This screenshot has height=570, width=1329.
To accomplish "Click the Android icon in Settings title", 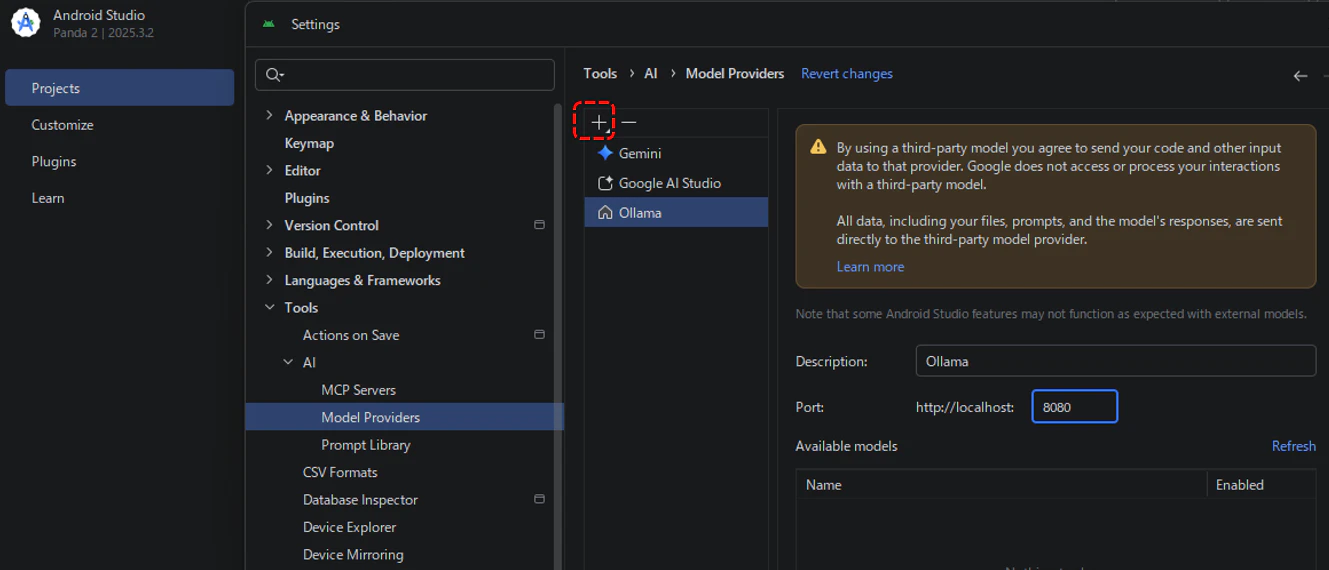I will 268,24.
